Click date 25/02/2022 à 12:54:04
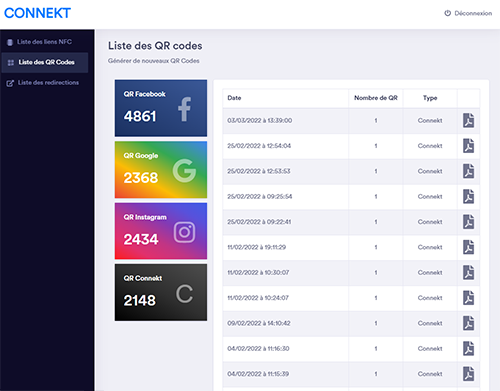 (x=259, y=146)
